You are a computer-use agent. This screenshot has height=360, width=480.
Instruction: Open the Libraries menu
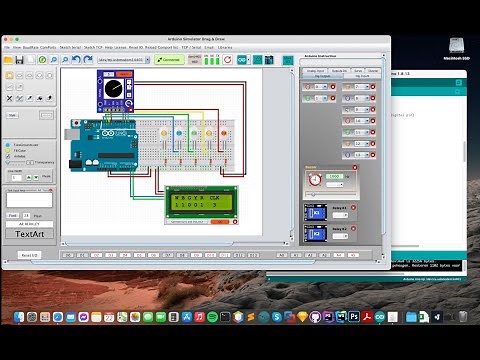225,48
